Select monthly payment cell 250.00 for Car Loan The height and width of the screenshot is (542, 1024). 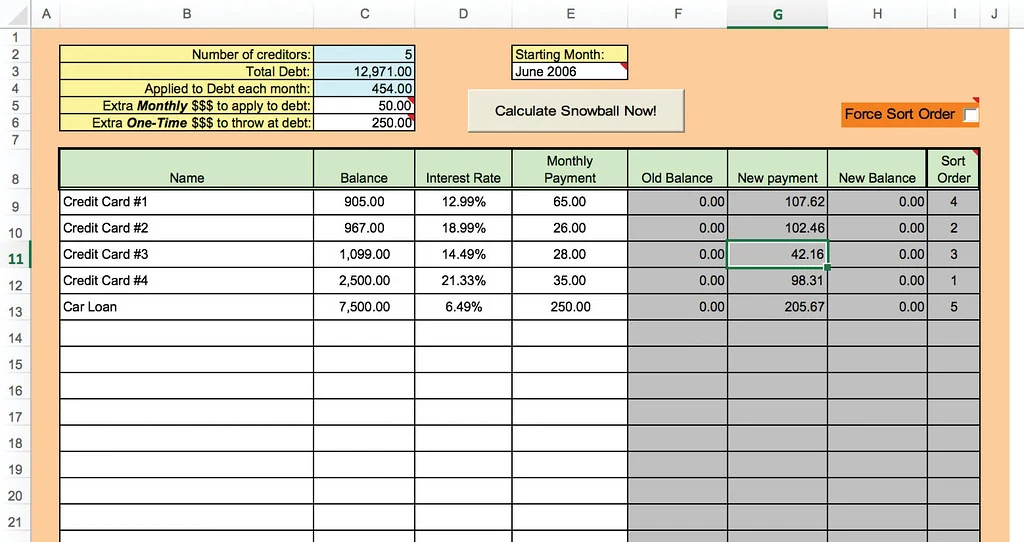click(x=570, y=306)
